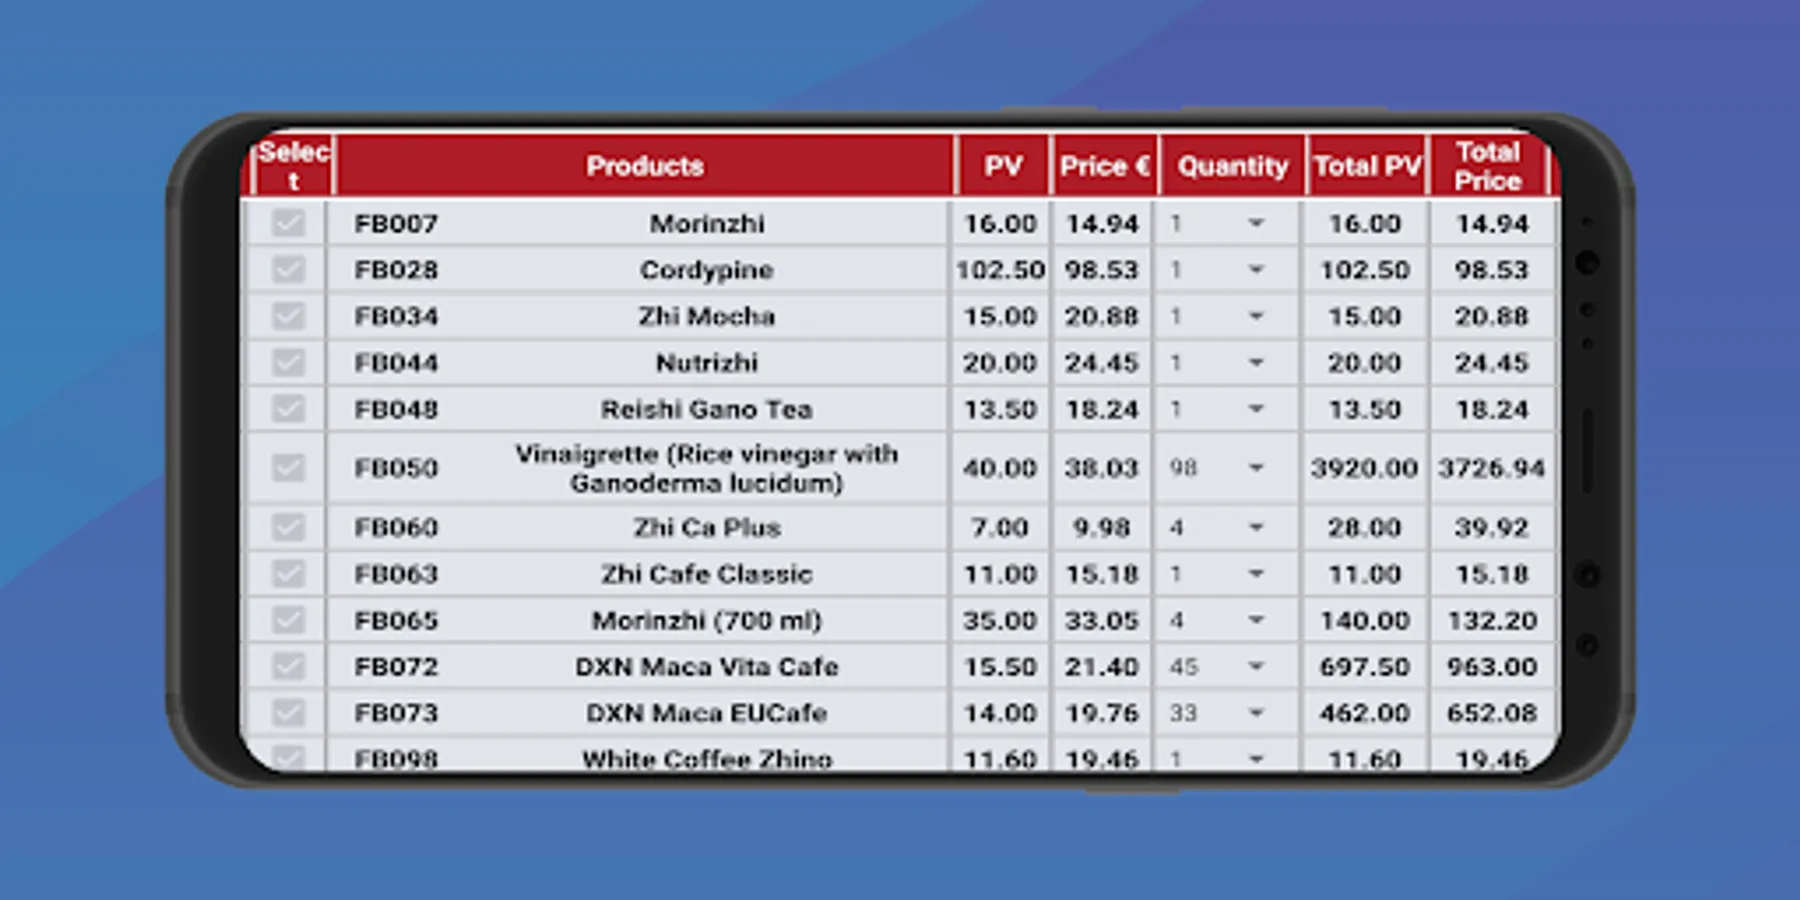Select product name Morinzhi in row FB007
Viewport: 1800px width, 900px height.
(x=707, y=223)
